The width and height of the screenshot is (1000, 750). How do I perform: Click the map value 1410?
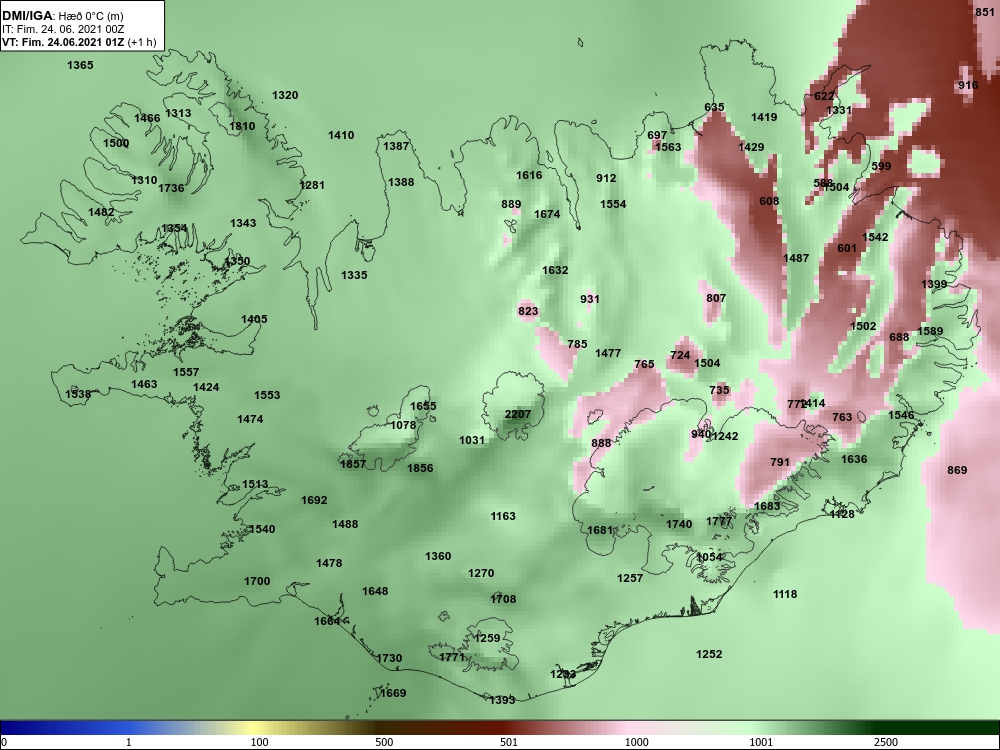coord(341,135)
